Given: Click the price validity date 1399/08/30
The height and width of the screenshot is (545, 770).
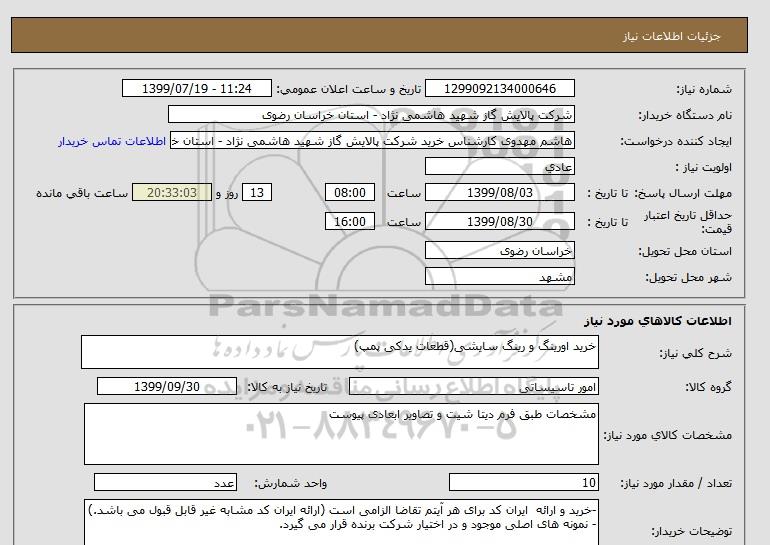Looking at the screenshot, I should (x=500, y=222).
